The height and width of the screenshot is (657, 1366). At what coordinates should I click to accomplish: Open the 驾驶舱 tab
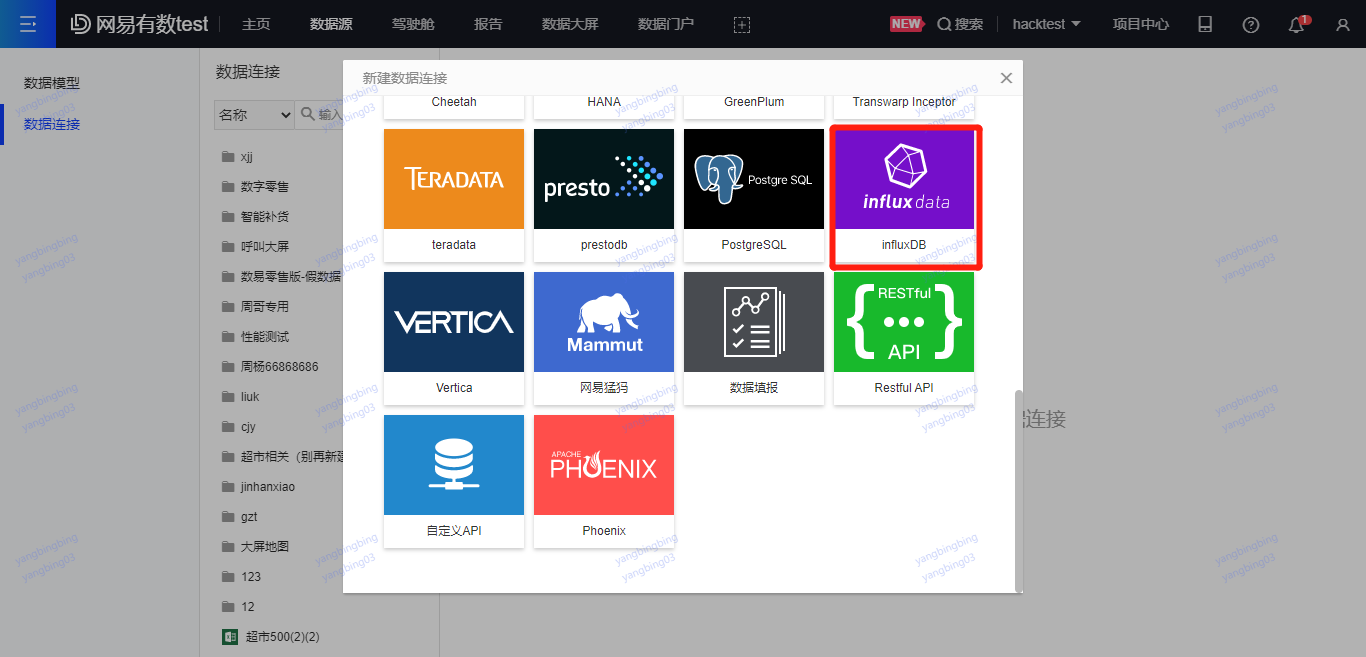[x=413, y=24]
